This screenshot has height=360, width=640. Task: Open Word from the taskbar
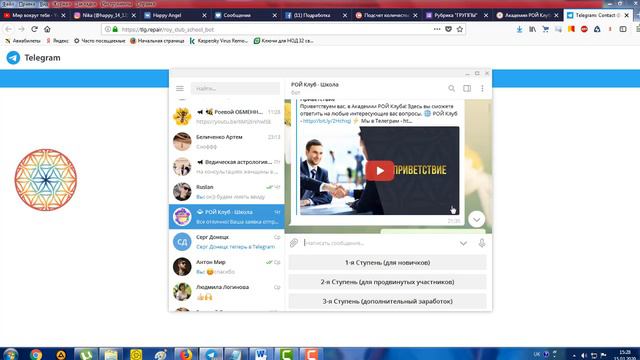(x=261, y=354)
